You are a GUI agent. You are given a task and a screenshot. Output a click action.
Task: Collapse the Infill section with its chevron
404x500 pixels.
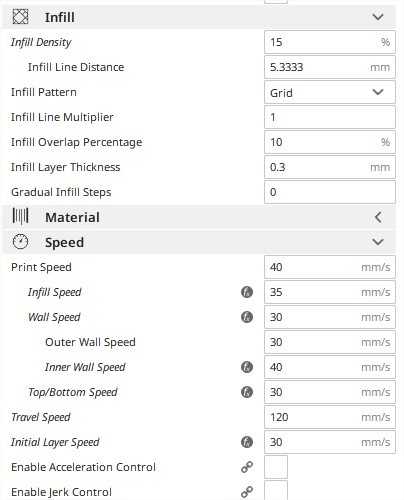[x=378, y=17]
